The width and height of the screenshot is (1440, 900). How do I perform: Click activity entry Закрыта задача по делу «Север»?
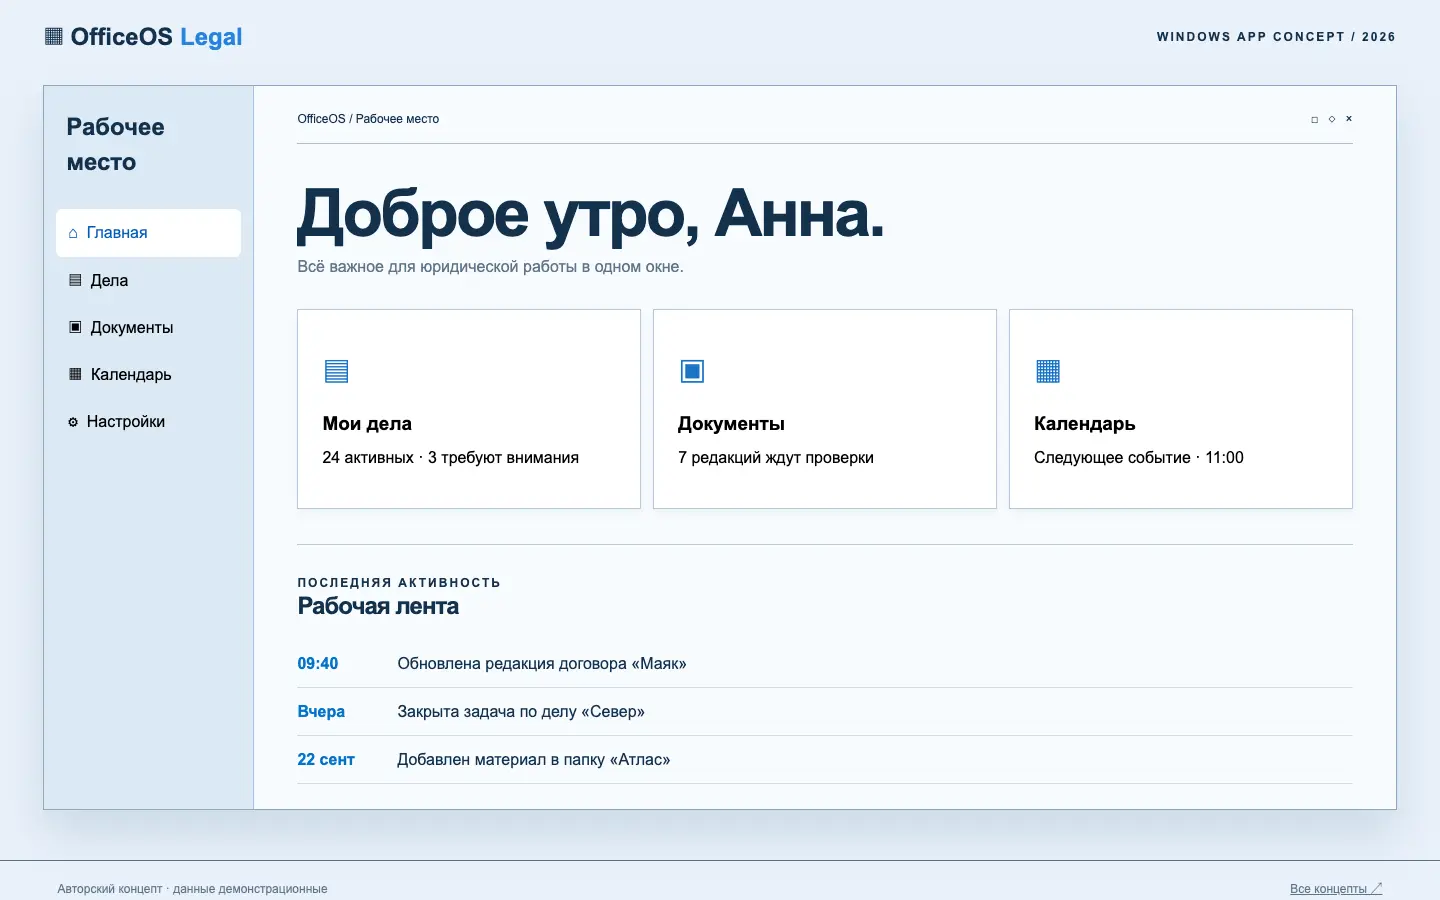tap(521, 711)
